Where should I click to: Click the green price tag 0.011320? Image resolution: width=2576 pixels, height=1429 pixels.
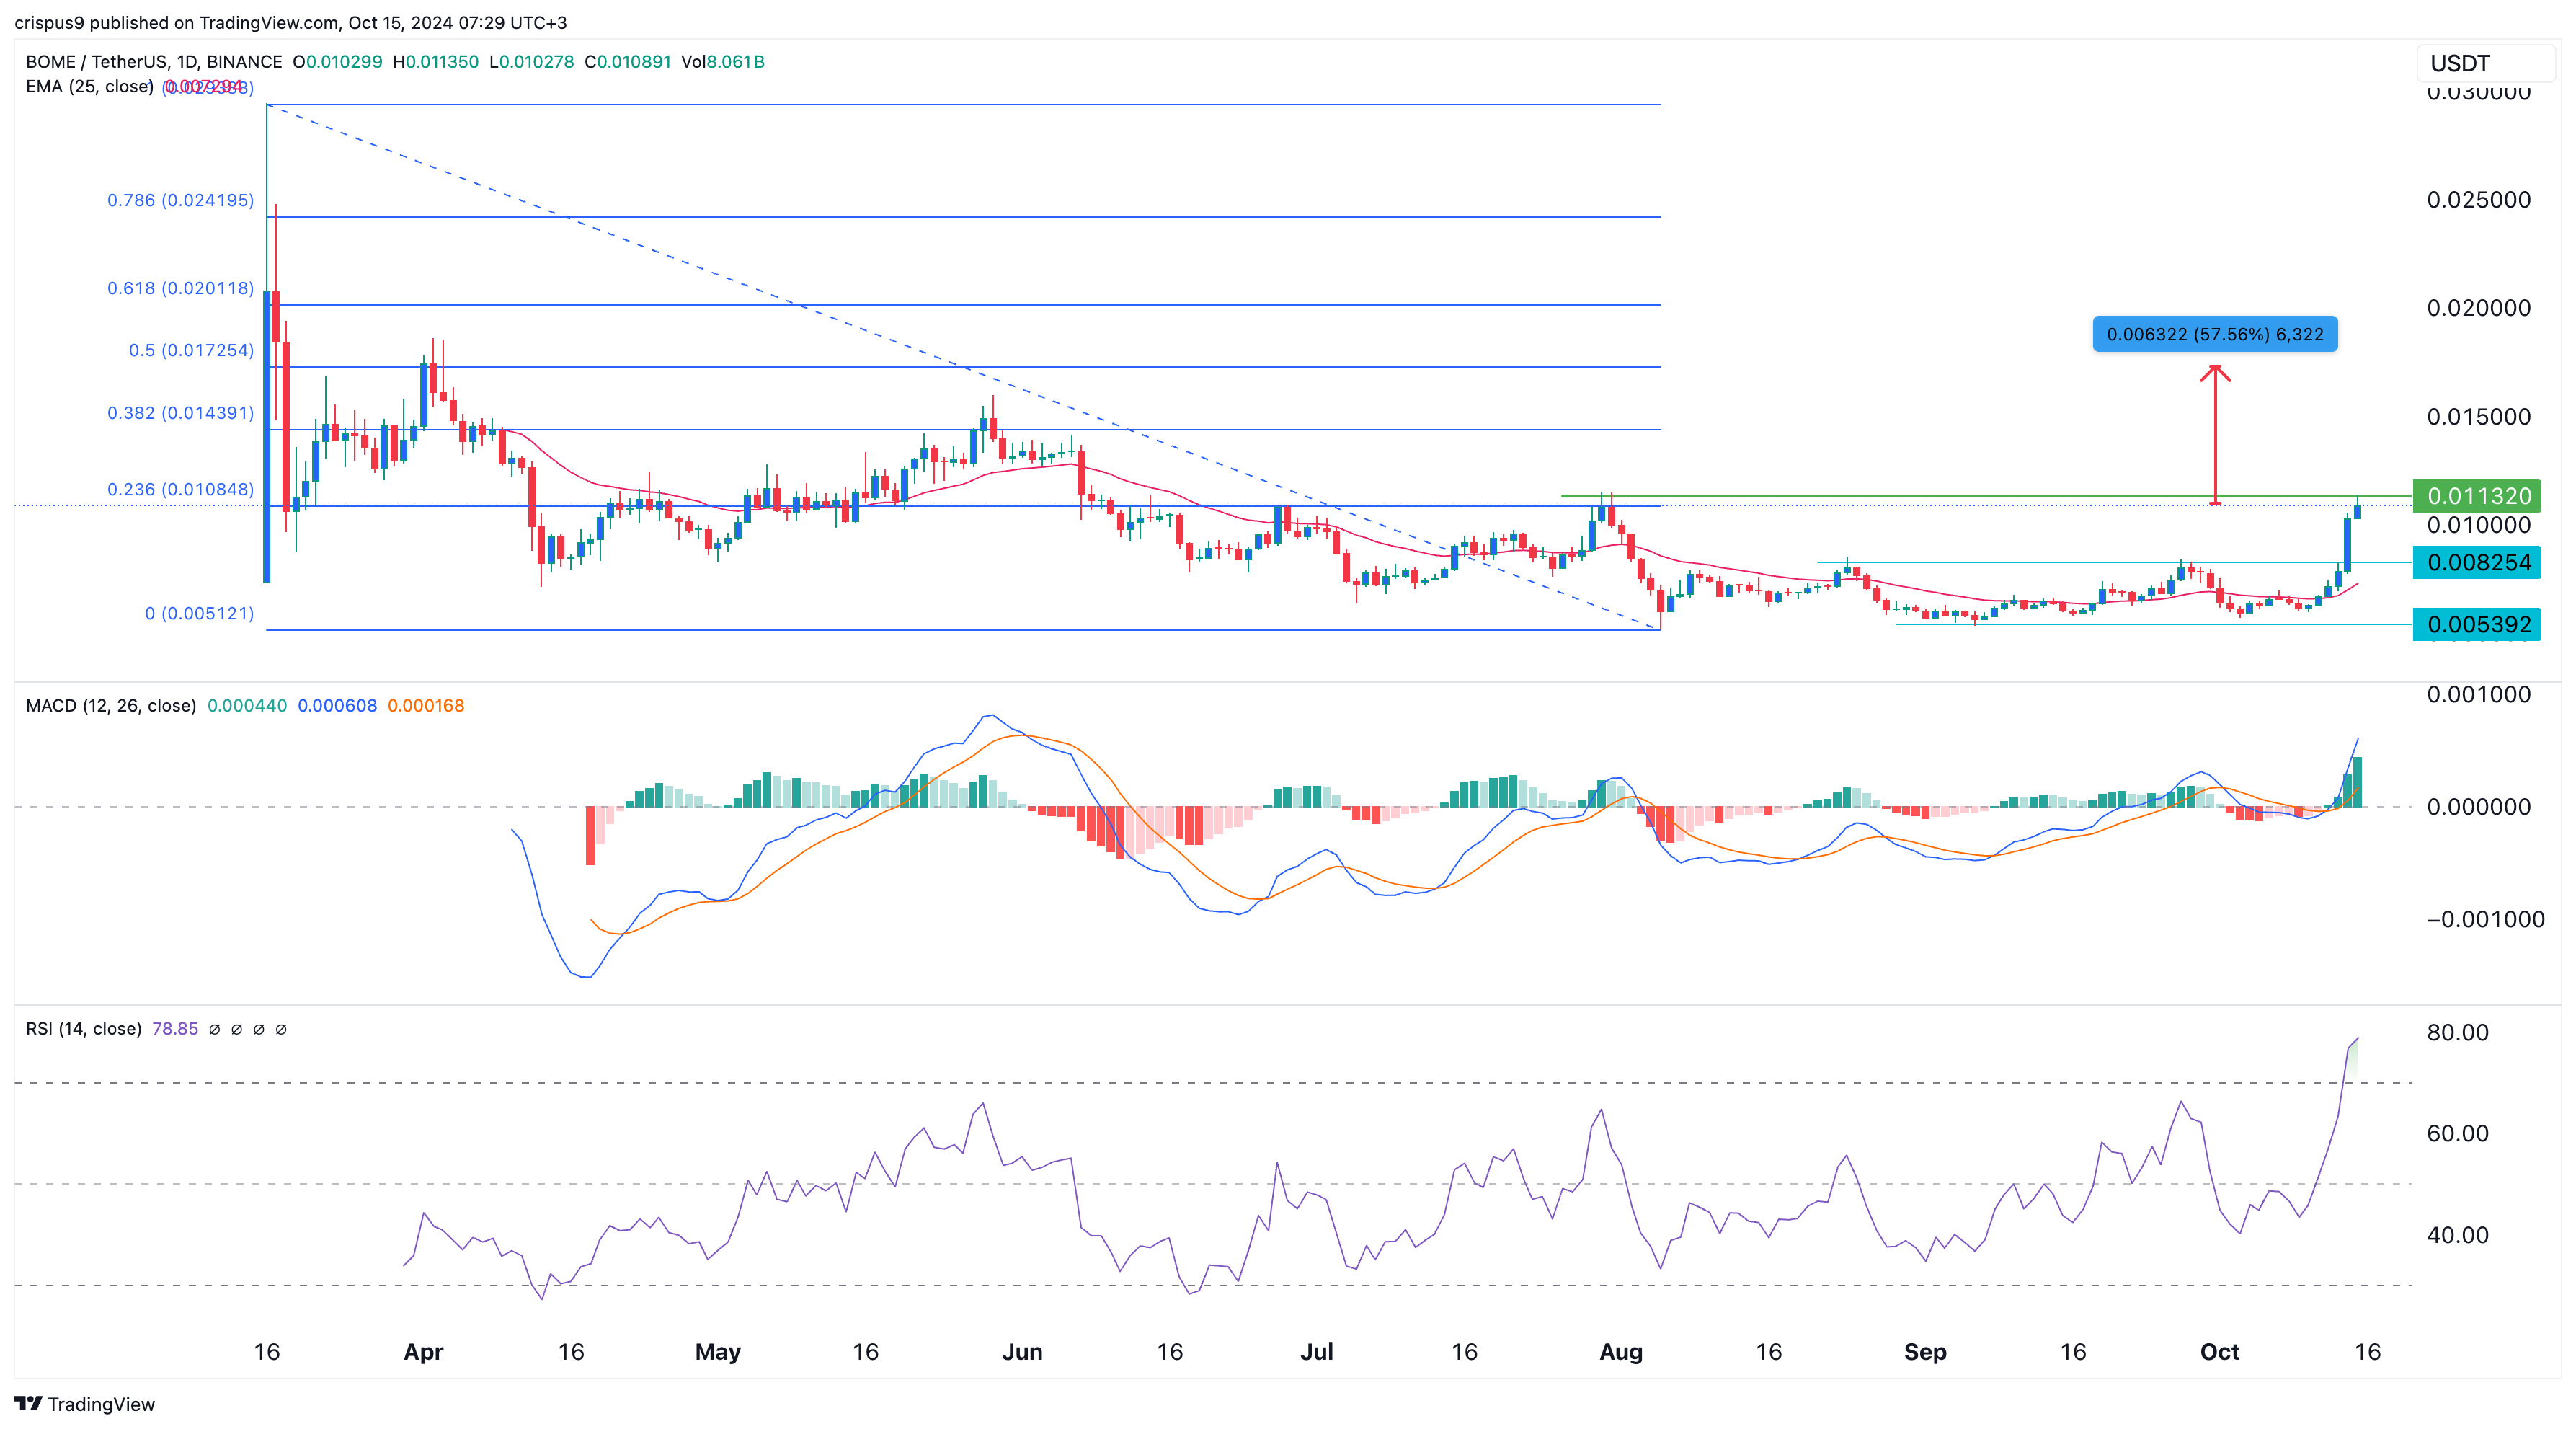click(x=2477, y=496)
